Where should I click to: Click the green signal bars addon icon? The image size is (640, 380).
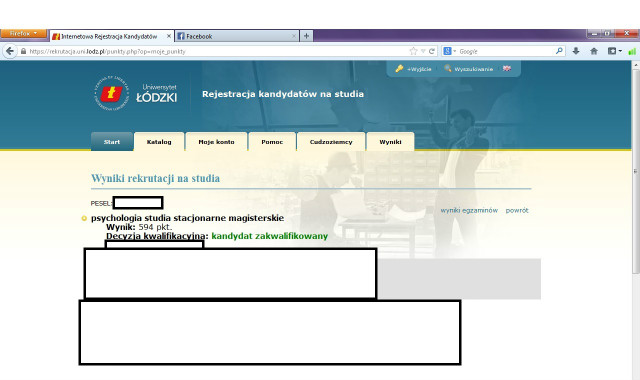click(x=632, y=51)
